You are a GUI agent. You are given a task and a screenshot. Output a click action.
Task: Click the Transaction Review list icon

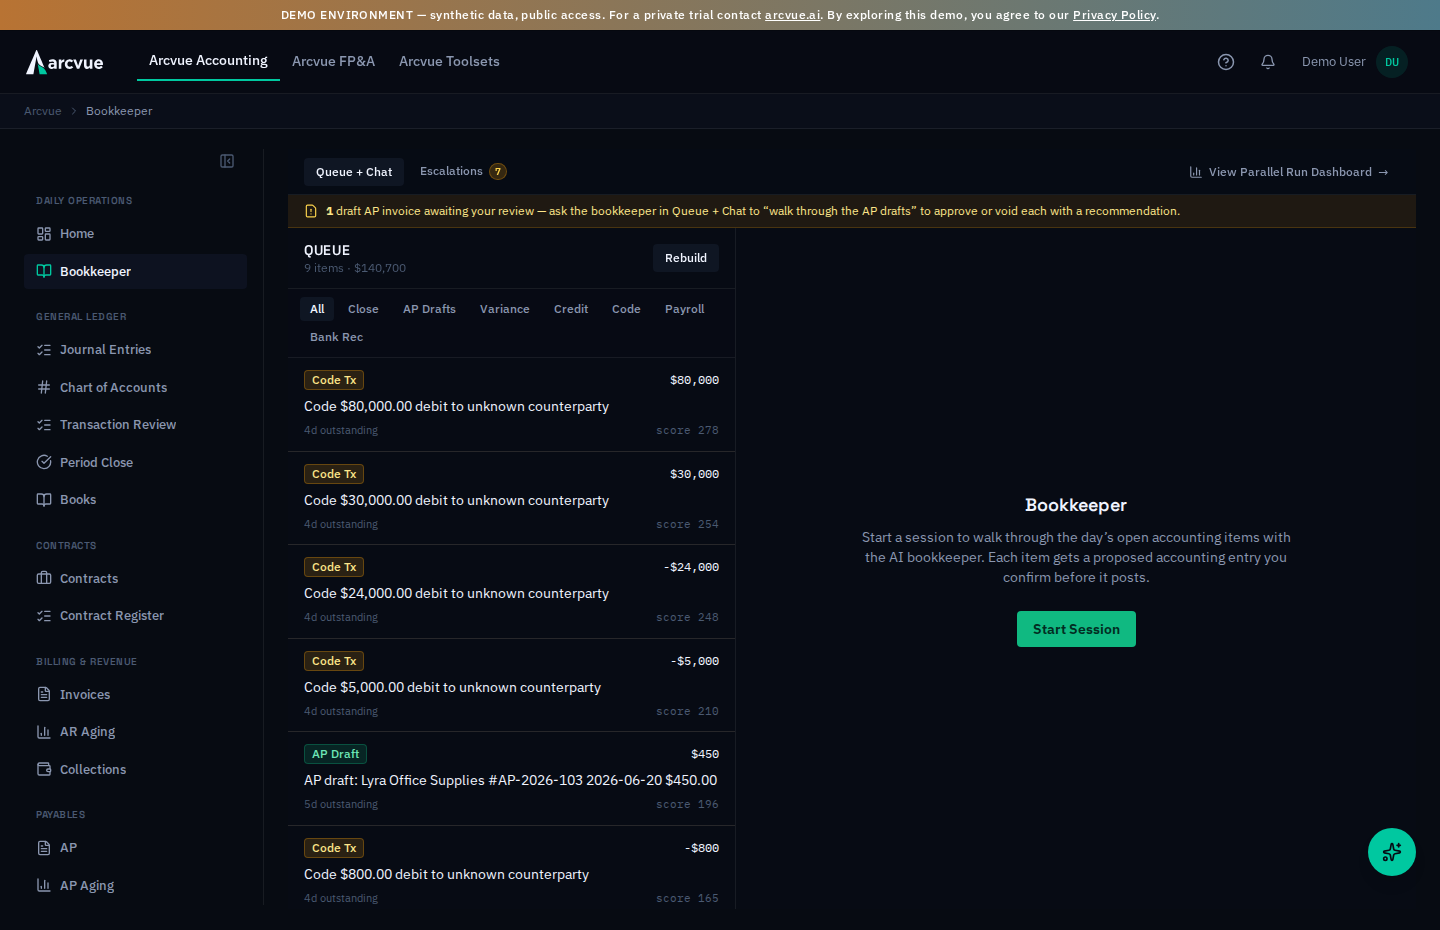(x=44, y=425)
